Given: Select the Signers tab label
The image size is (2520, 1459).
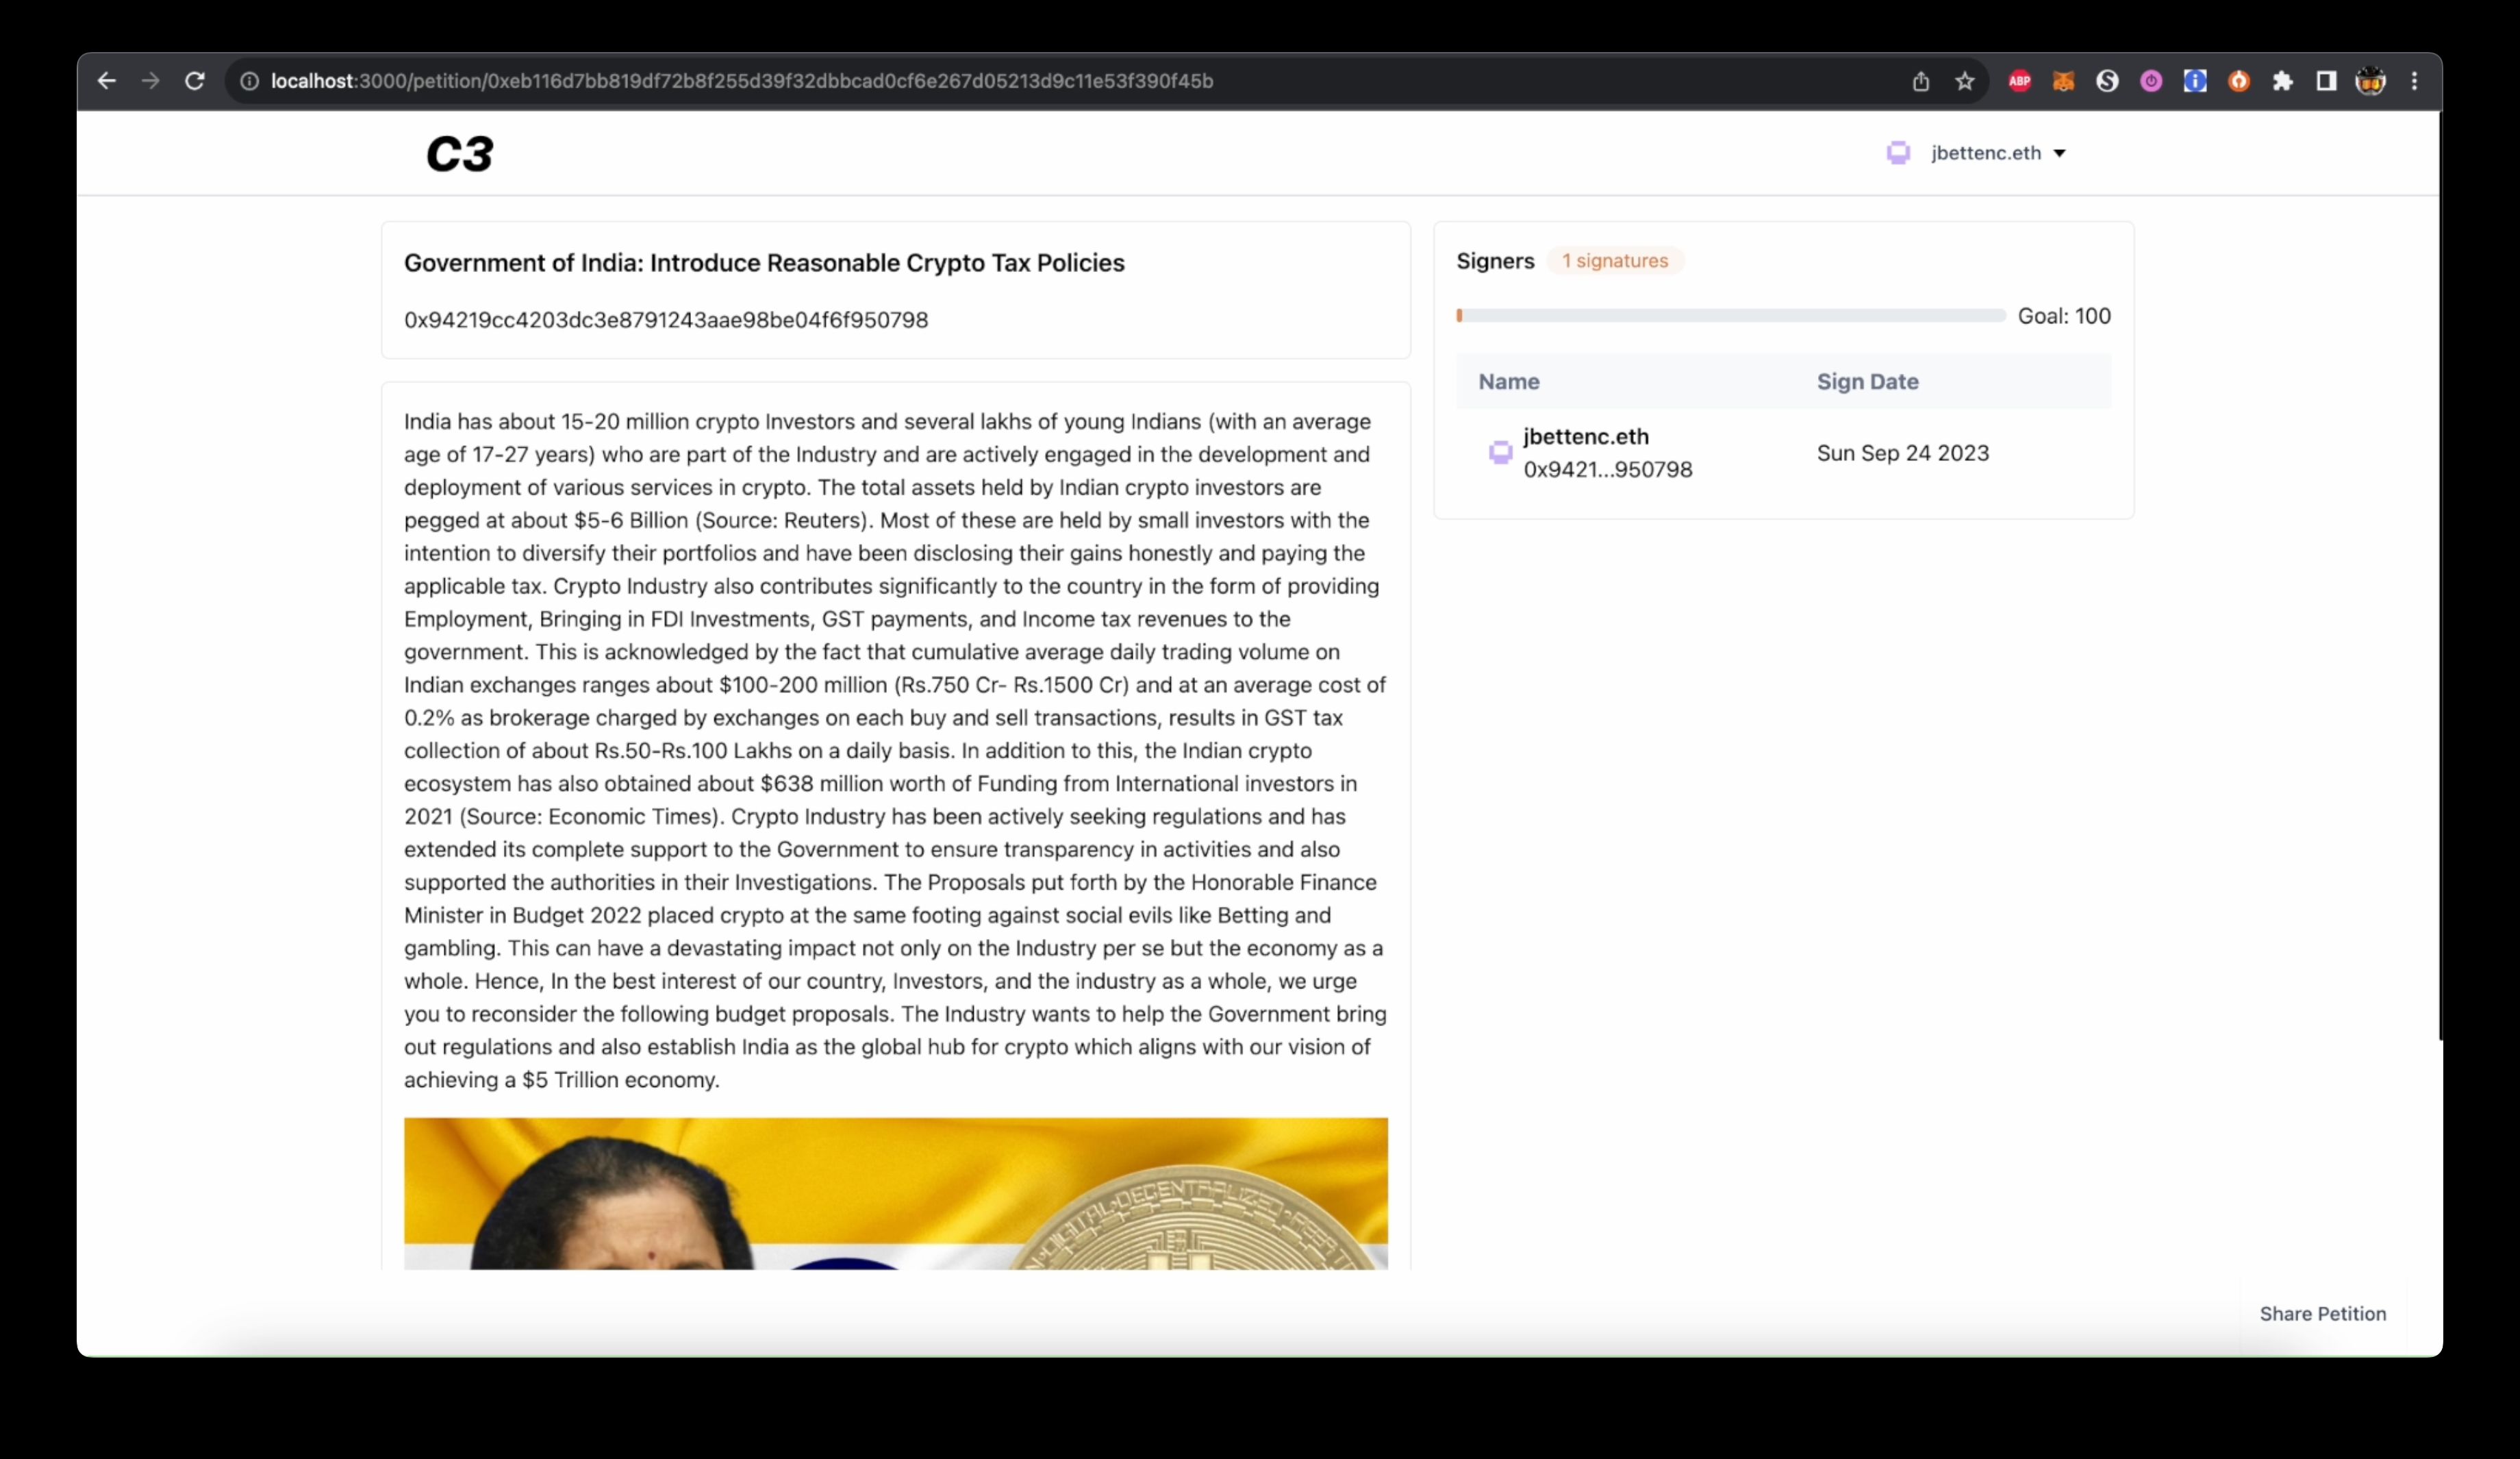Looking at the screenshot, I should [x=1496, y=259].
